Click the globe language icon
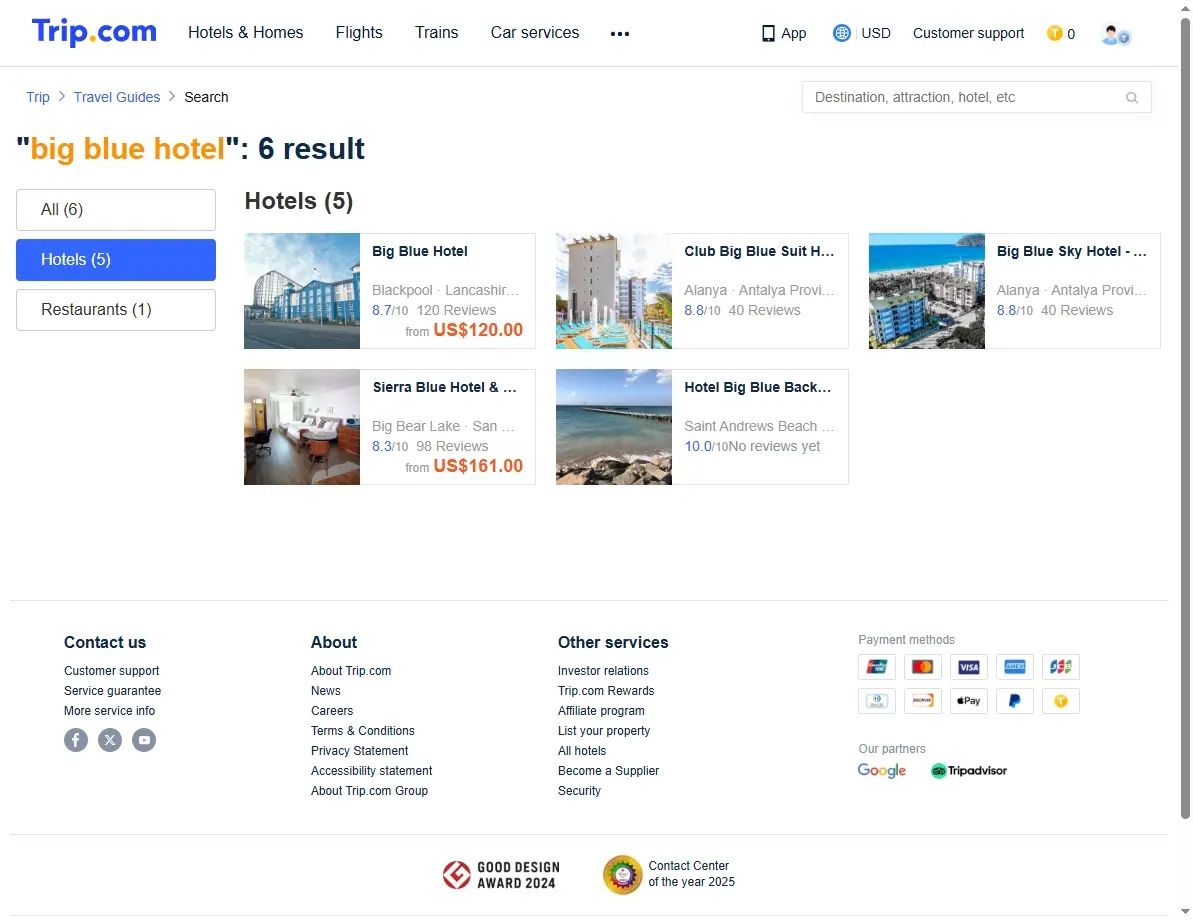The width and height of the screenshot is (1193, 921). click(841, 33)
